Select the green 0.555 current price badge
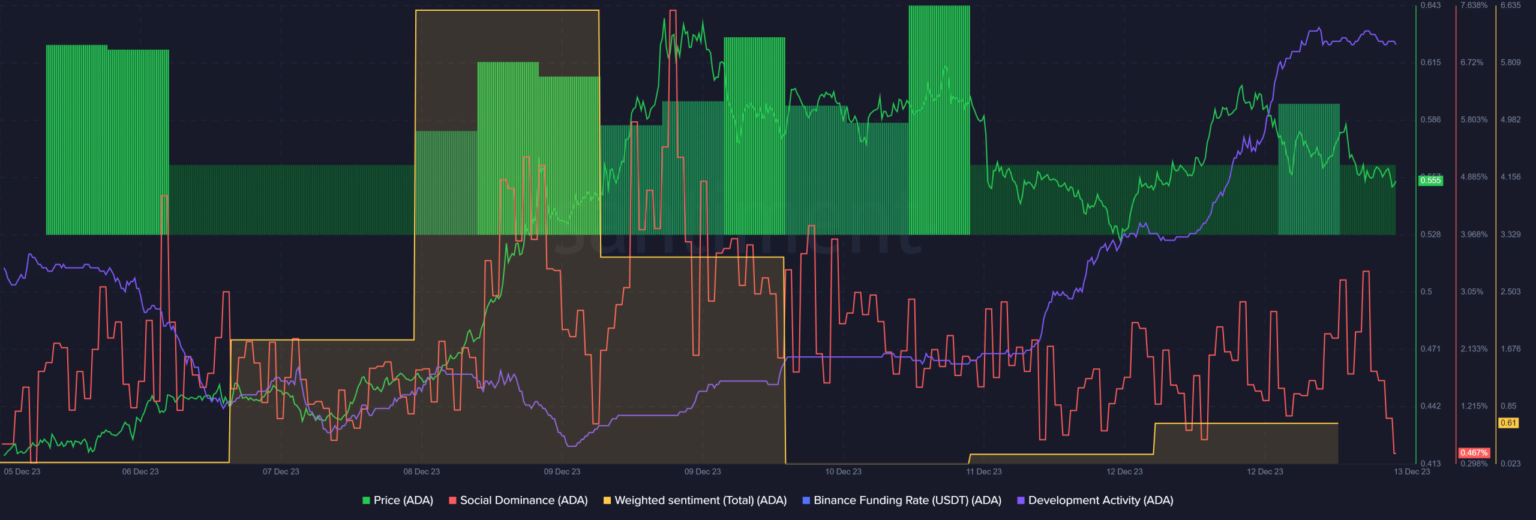Image resolution: width=1536 pixels, height=520 pixels. 1430,181
